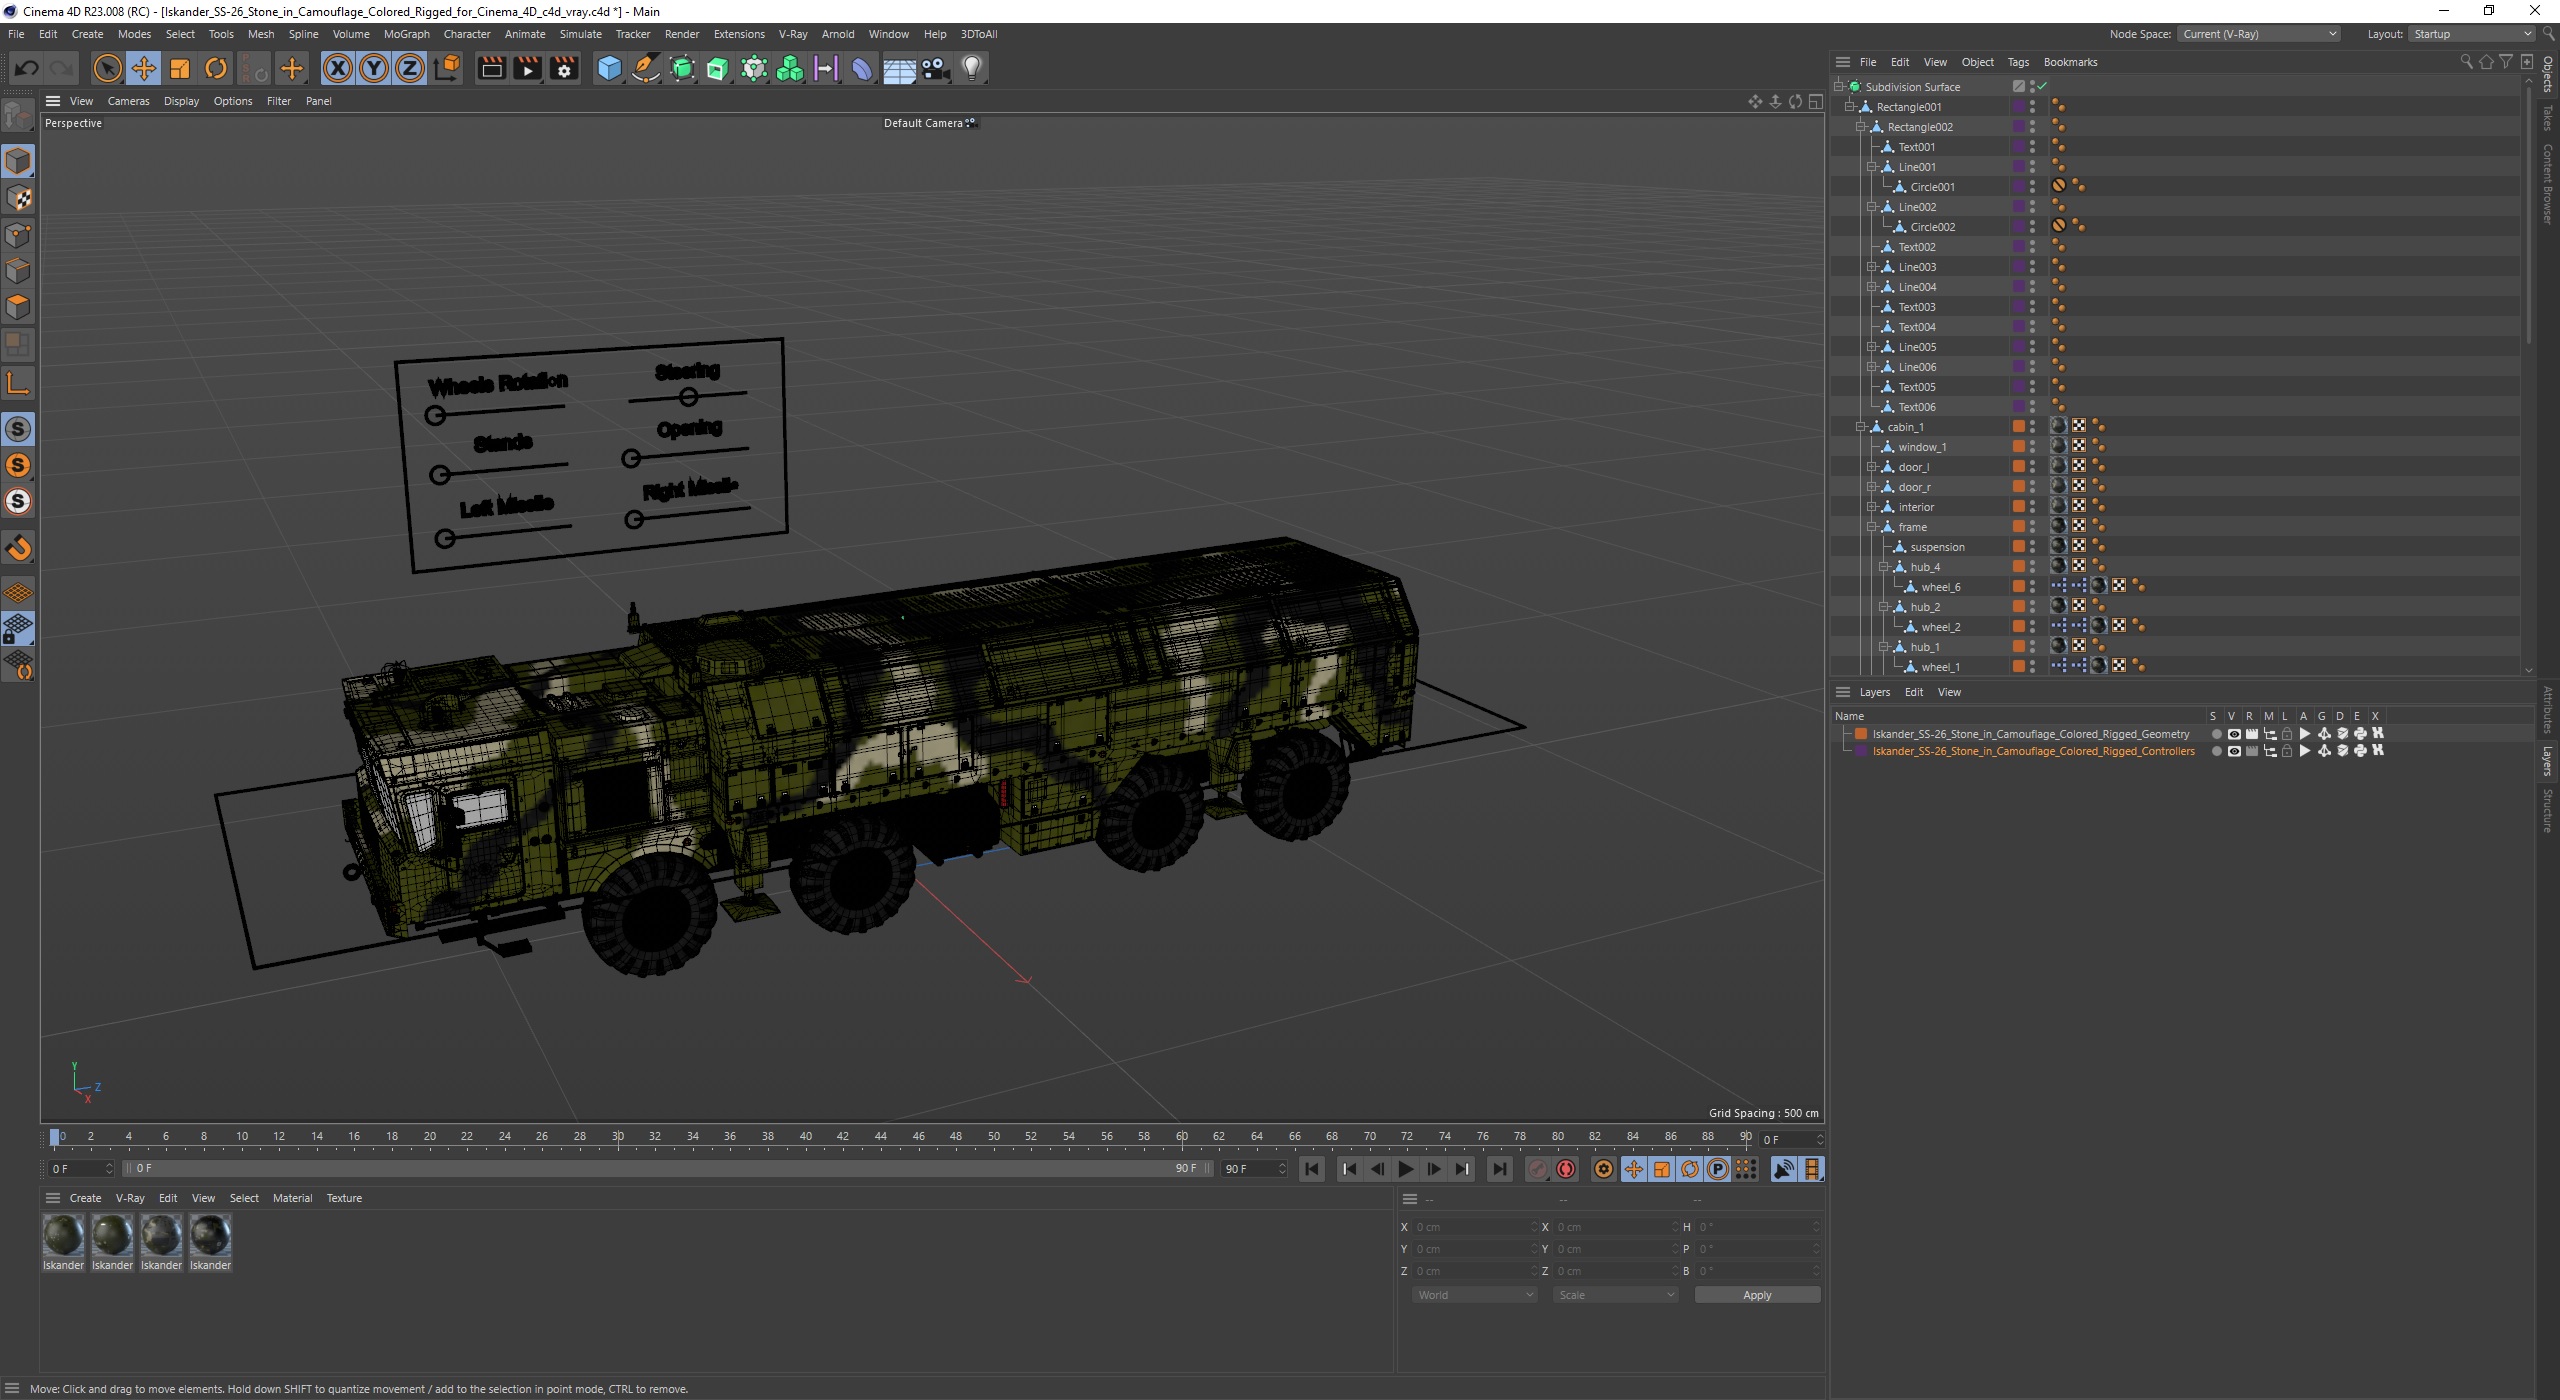Play the animation forward
This screenshot has height=1400, width=2560.
pos(1405,1169)
